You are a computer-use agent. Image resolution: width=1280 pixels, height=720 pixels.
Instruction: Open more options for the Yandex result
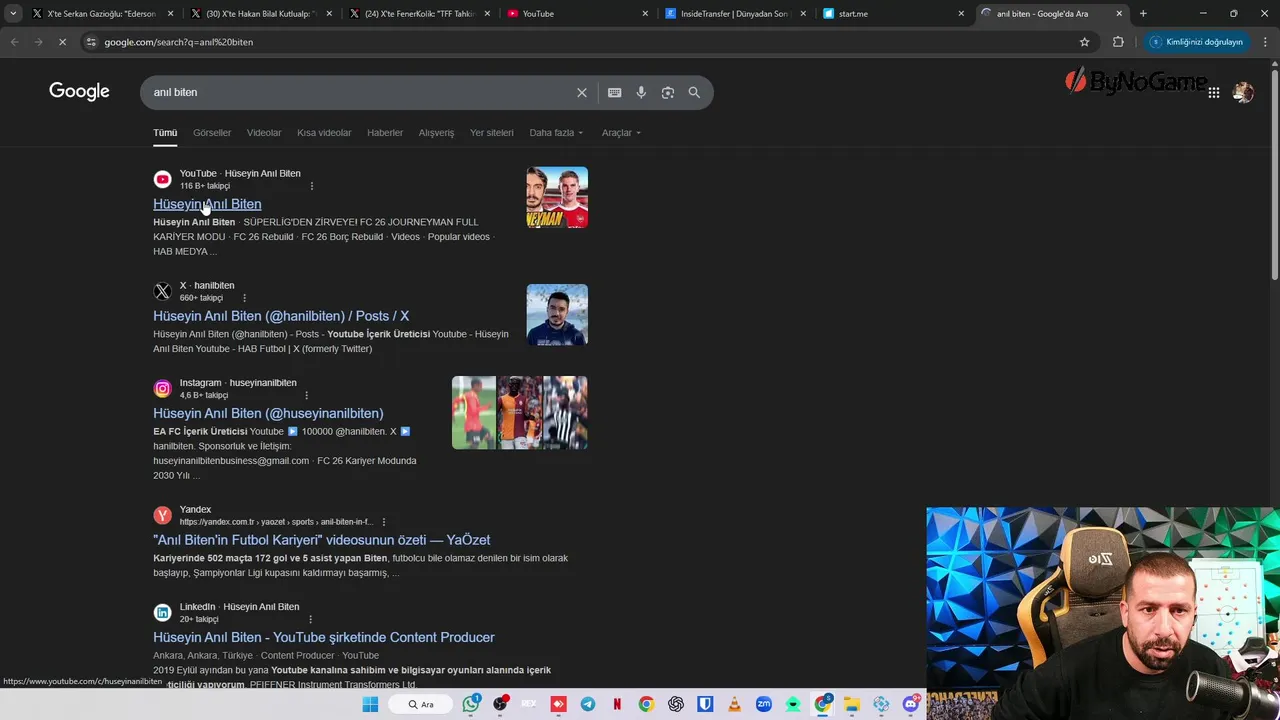coord(383,522)
